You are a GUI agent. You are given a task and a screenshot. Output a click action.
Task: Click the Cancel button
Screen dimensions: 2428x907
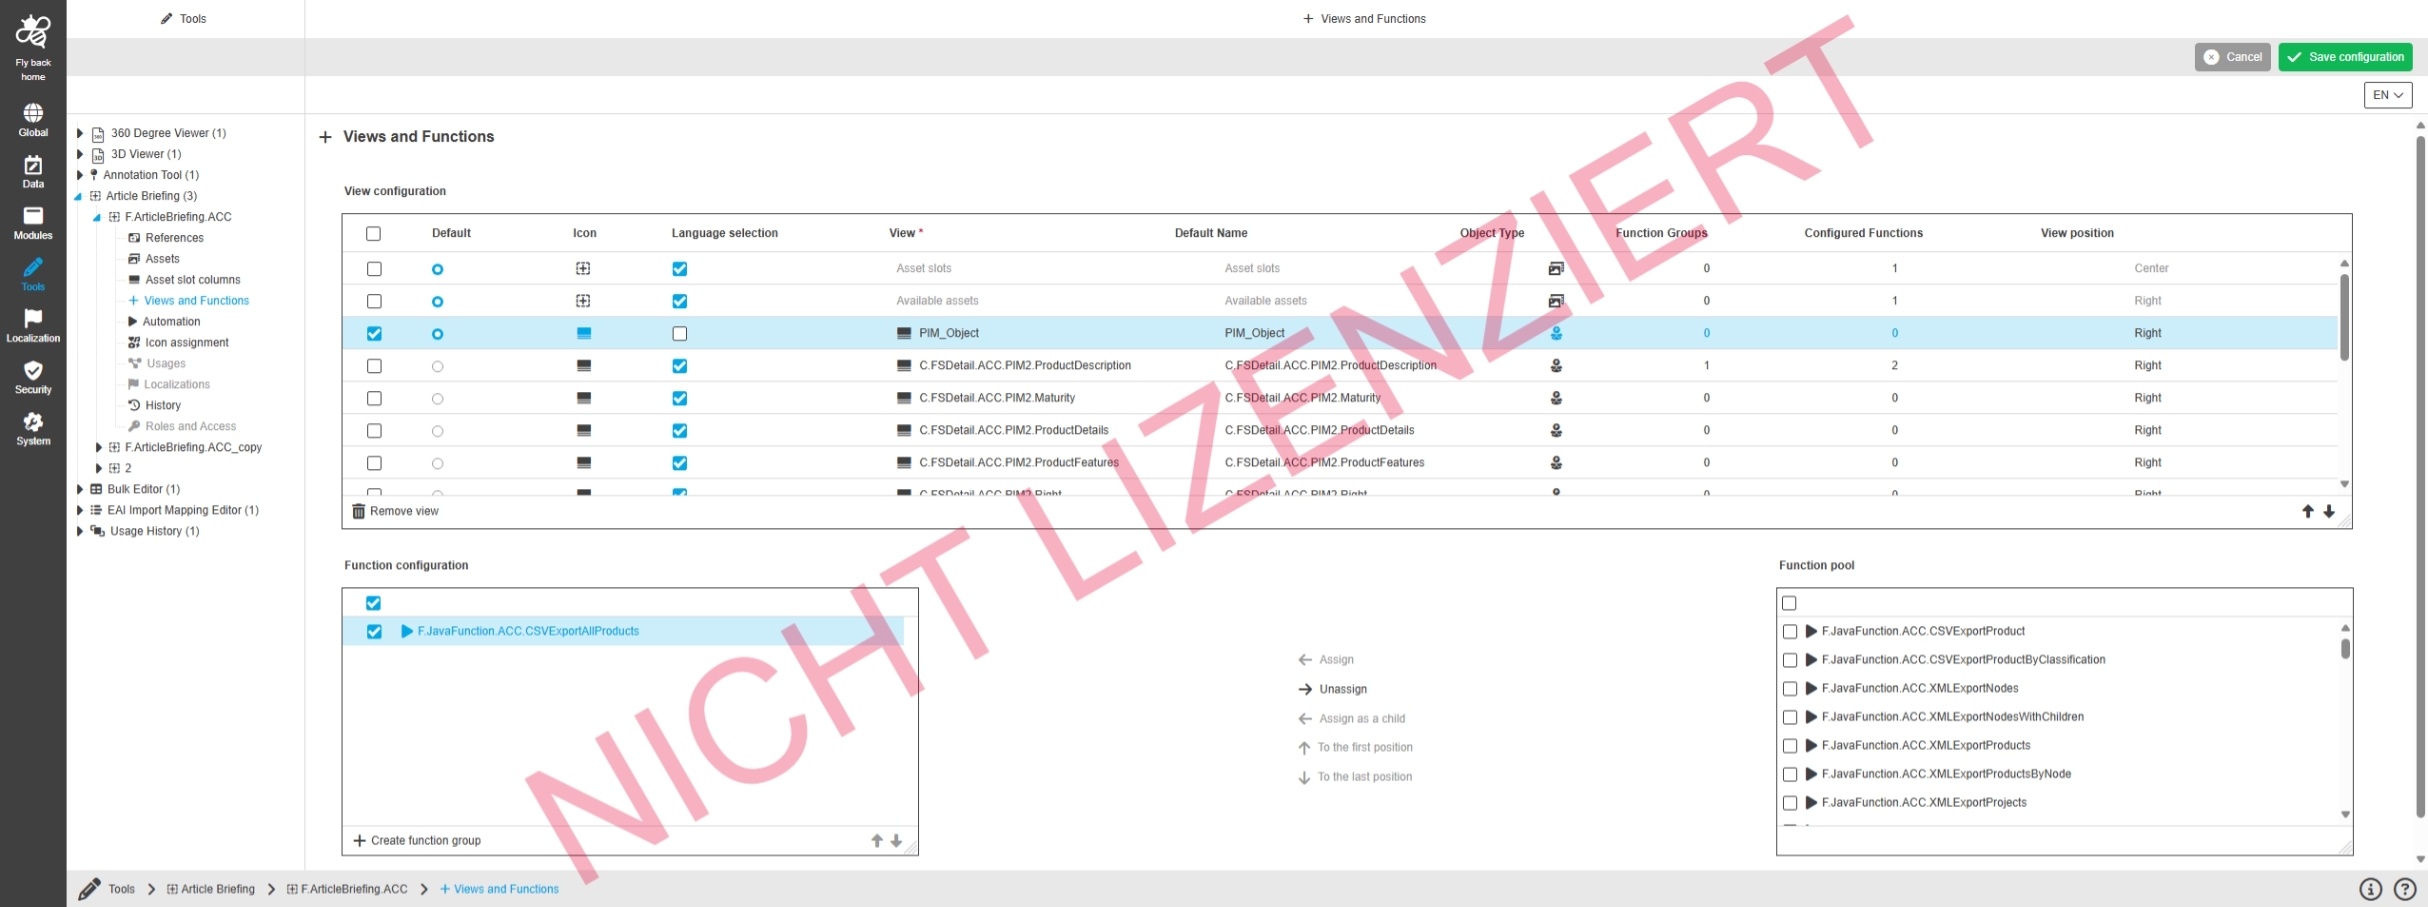point(2233,57)
